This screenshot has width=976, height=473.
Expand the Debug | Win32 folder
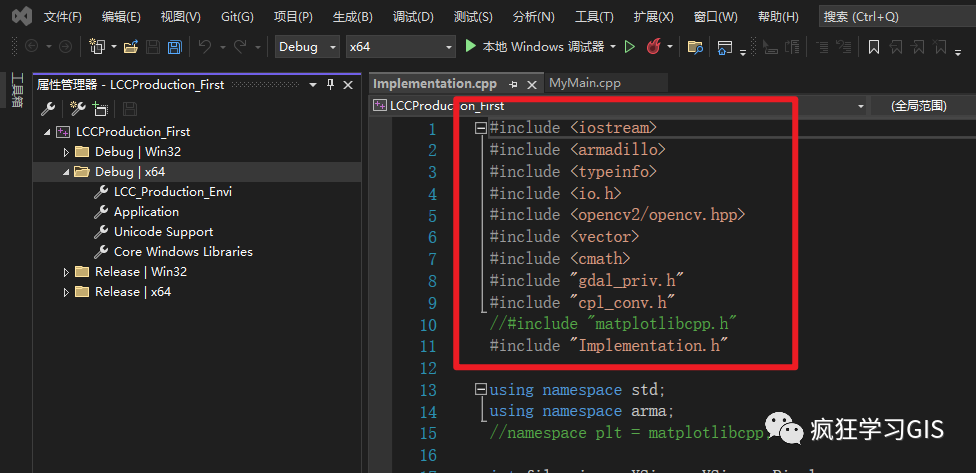pyautogui.click(x=67, y=152)
